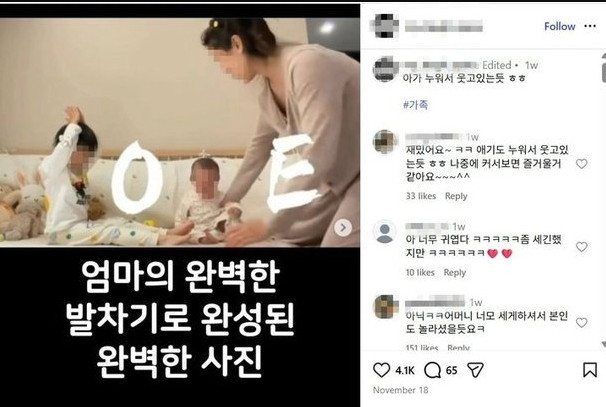Open the post author's profile picture
The width and height of the screenshot is (606, 407).
click(x=385, y=26)
